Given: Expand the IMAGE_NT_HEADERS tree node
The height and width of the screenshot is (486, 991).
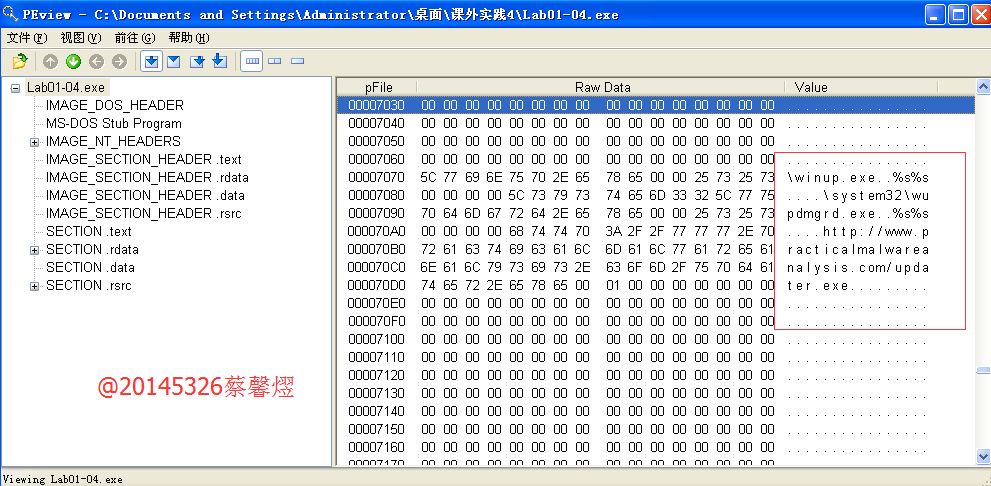Looking at the screenshot, I should pyautogui.click(x=34, y=142).
